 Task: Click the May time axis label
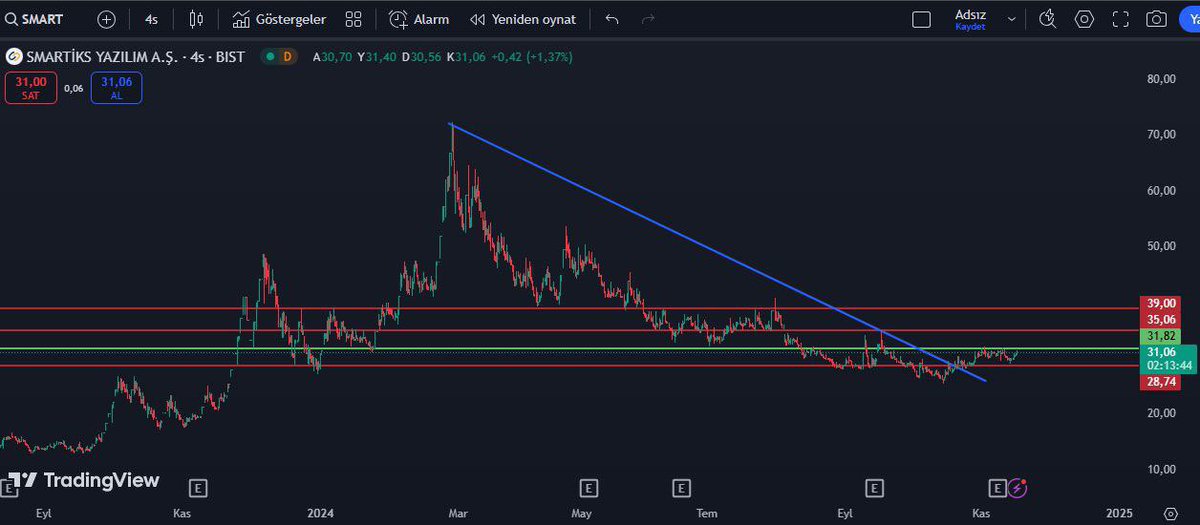pos(582,513)
